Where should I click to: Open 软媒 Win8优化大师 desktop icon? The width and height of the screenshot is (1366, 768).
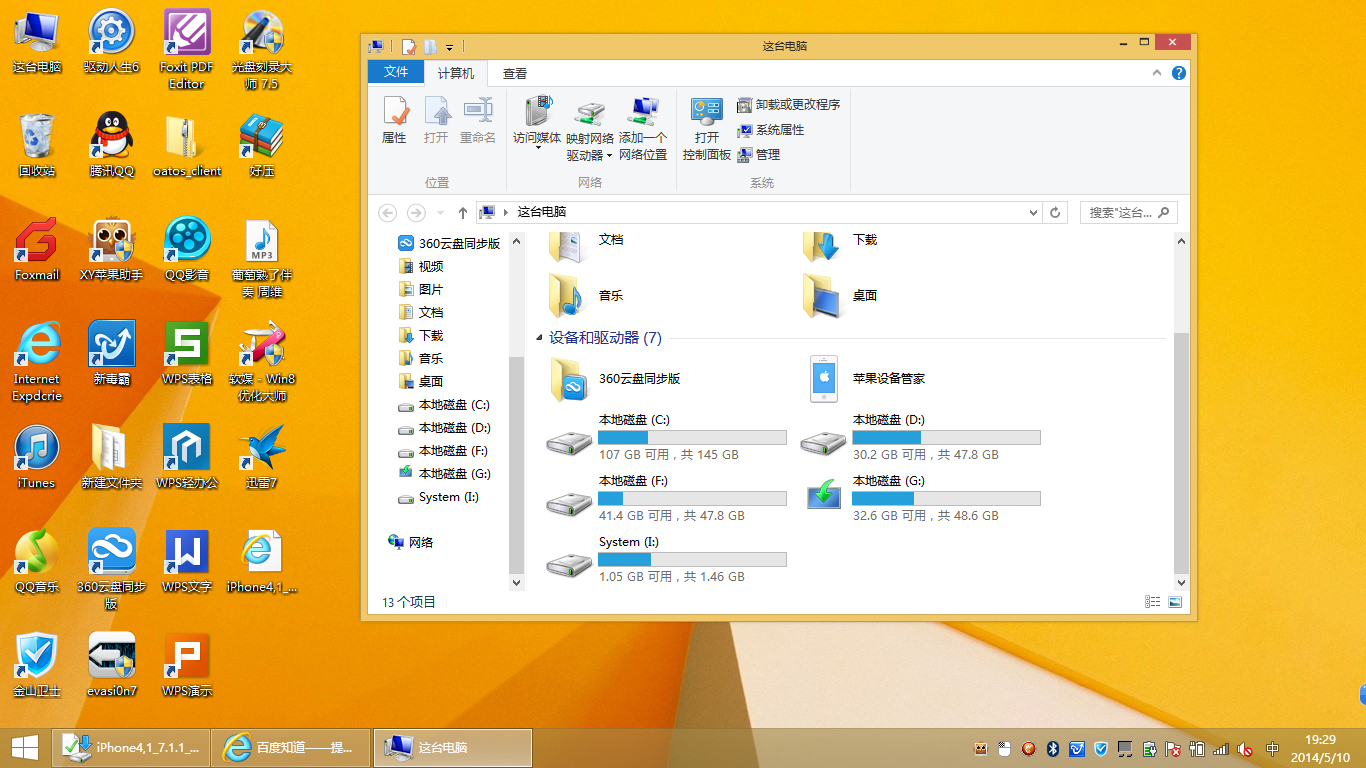coord(262,345)
